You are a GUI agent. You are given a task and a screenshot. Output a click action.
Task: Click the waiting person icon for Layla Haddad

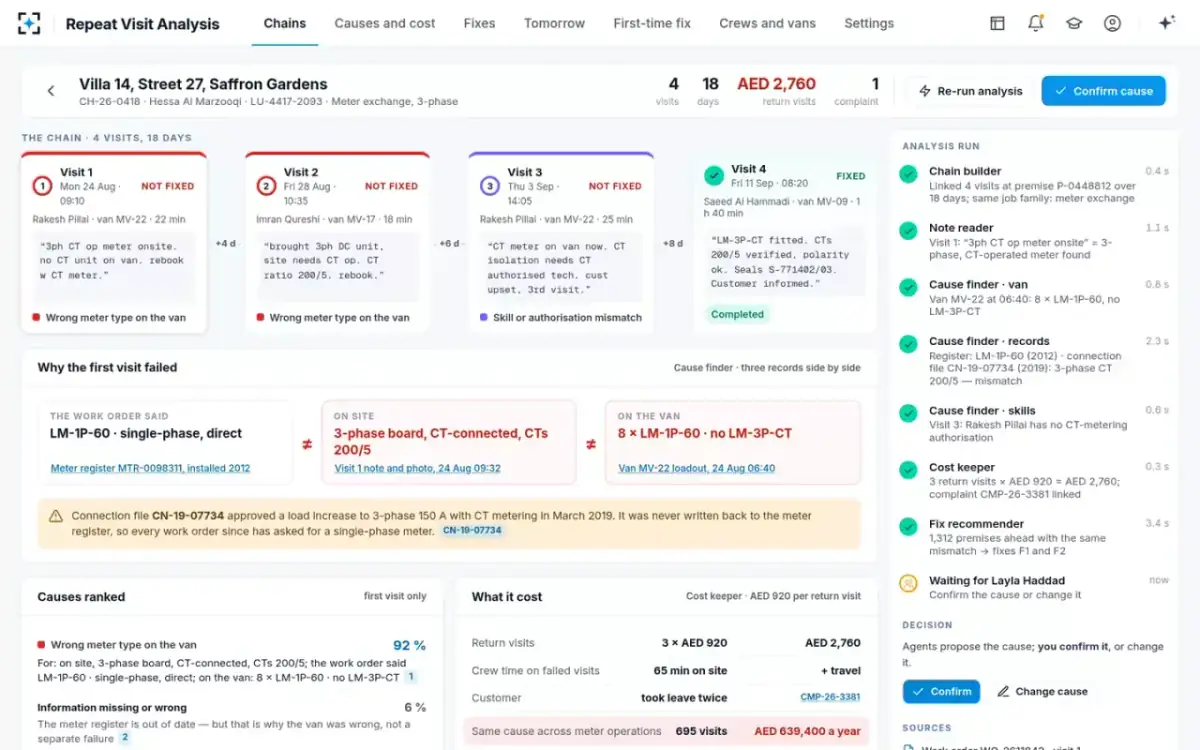point(908,583)
